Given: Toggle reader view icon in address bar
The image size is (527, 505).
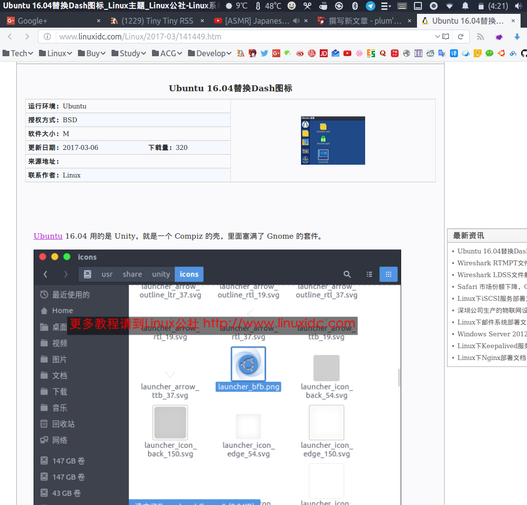Looking at the screenshot, I should pos(446,36).
